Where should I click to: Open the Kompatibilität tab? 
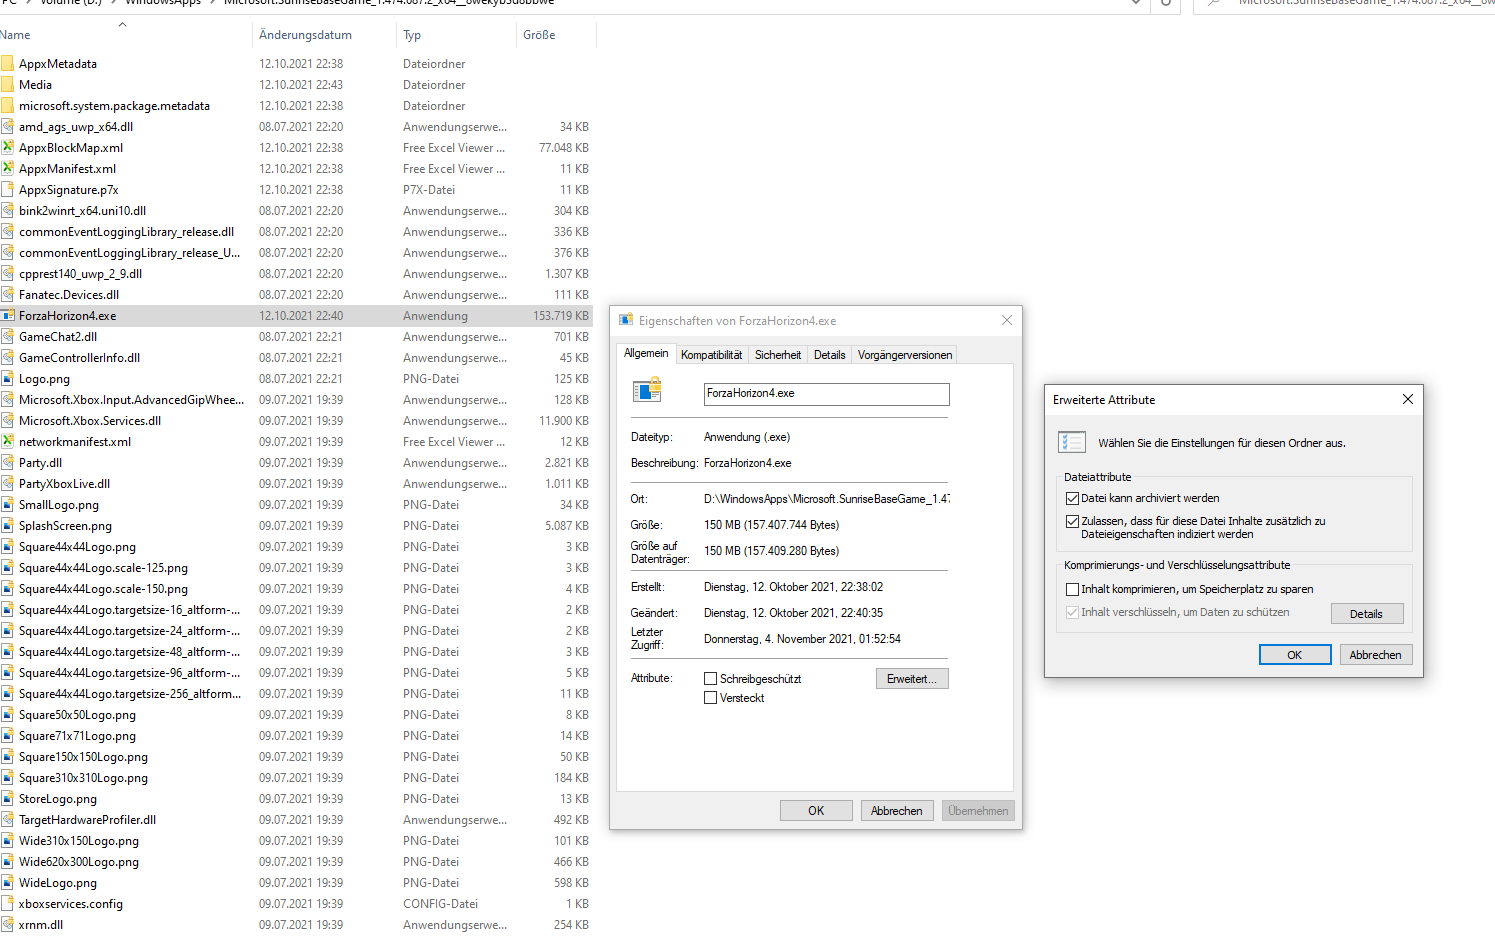tap(712, 355)
